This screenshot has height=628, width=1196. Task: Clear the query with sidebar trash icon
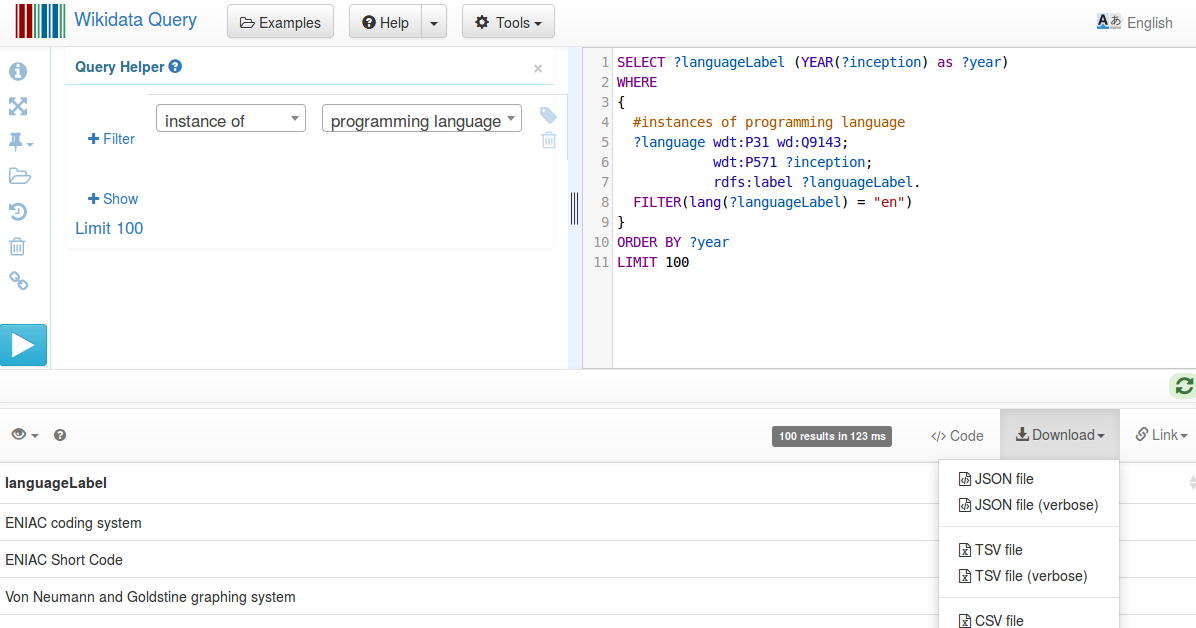18,246
